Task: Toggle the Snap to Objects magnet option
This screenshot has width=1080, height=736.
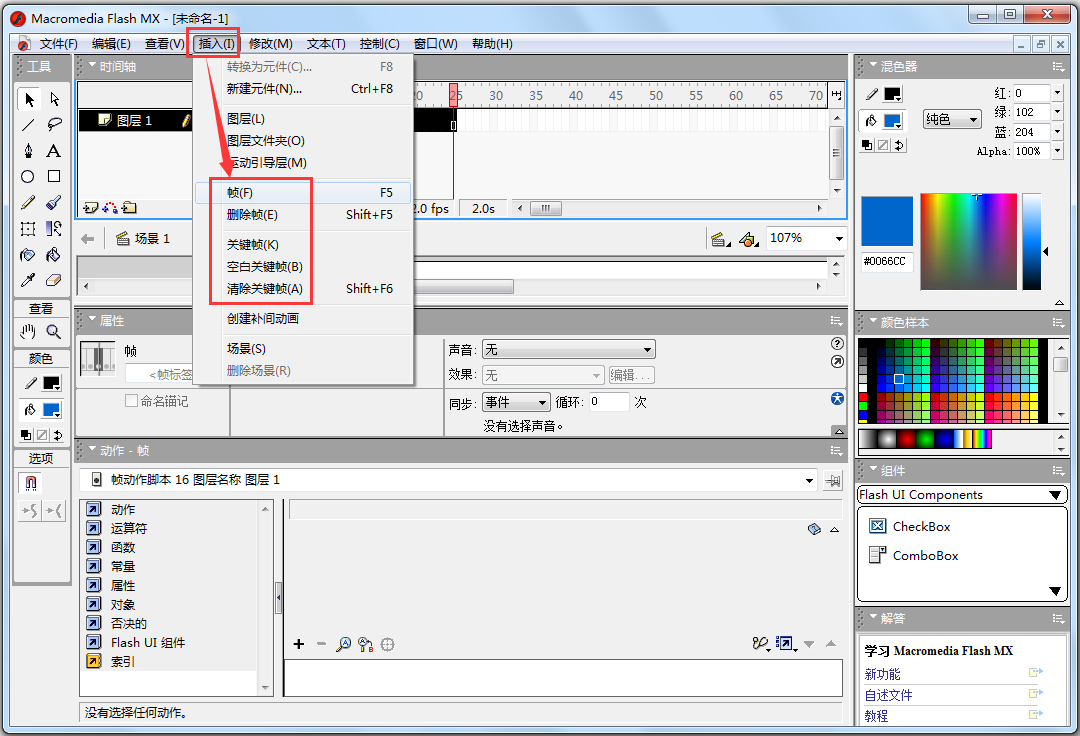Action: click(x=30, y=483)
